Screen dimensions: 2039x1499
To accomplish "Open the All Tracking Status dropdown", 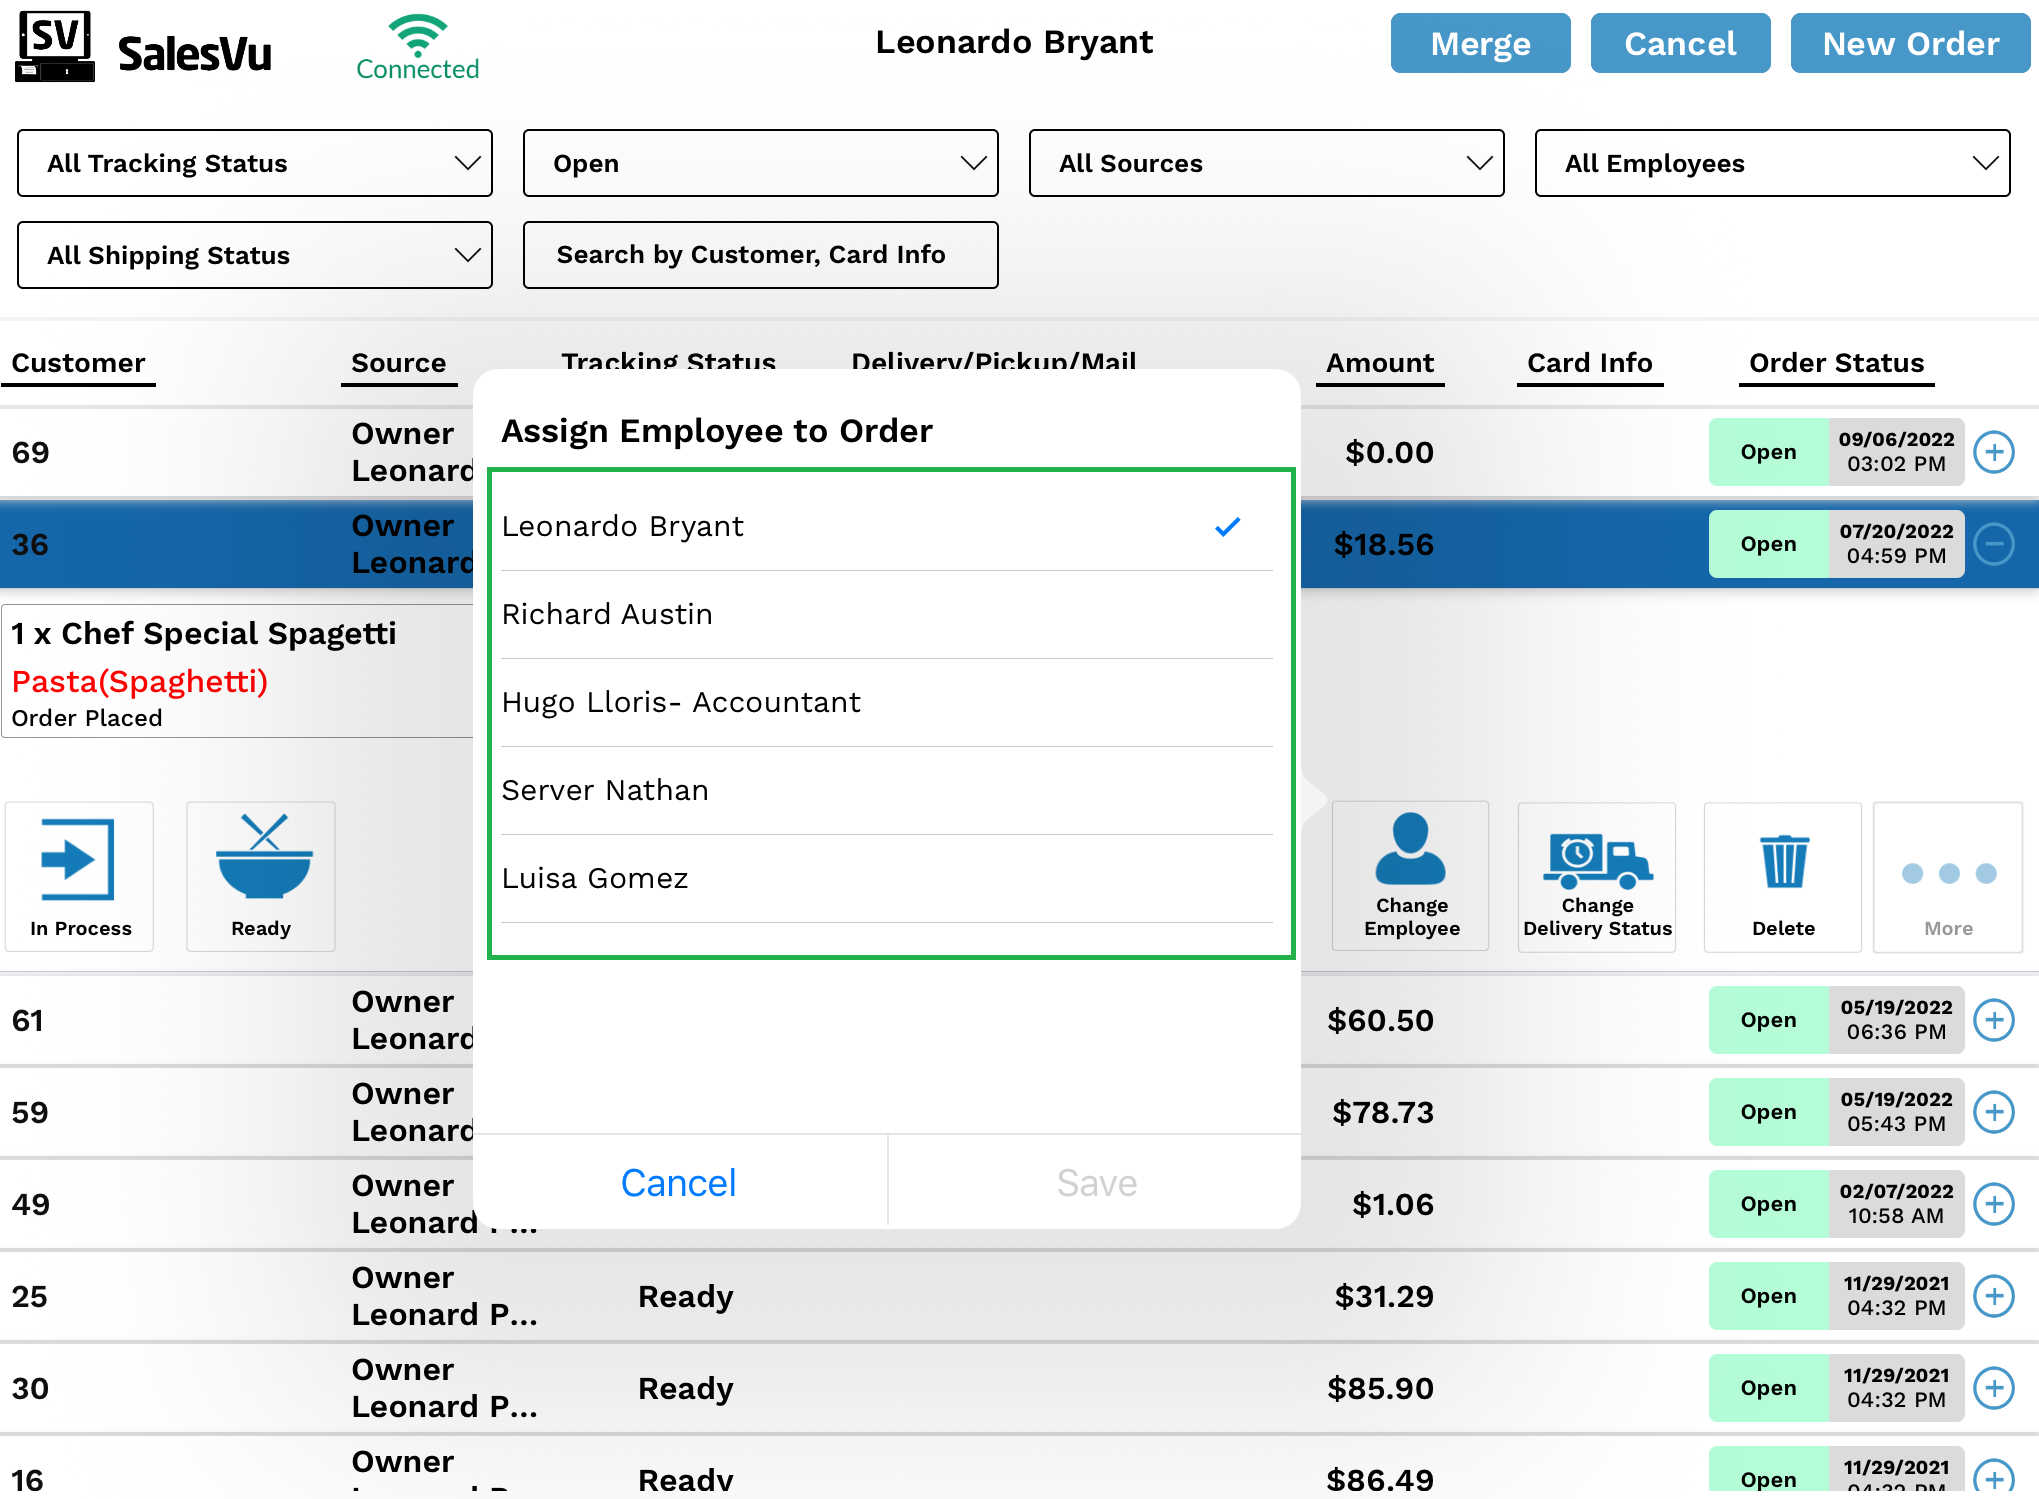I will (x=255, y=163).
